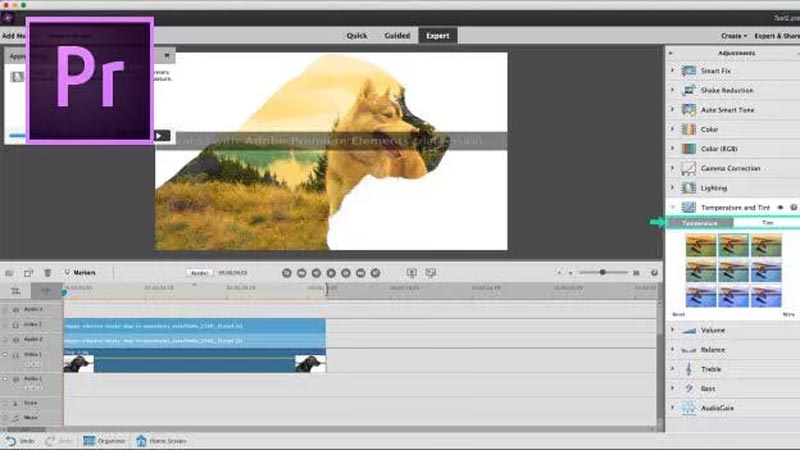Open the Organizer from the bottom bar
The height and width of the screenshot is (450, 800).
(103, 440)
